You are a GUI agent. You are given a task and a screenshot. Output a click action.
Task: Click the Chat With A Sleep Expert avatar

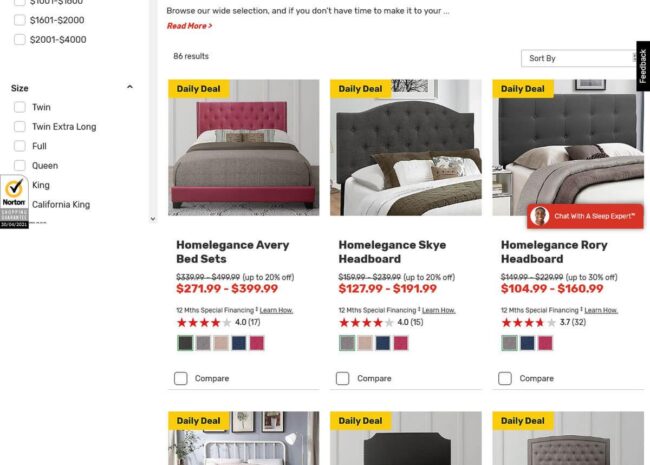click(540, 216)
